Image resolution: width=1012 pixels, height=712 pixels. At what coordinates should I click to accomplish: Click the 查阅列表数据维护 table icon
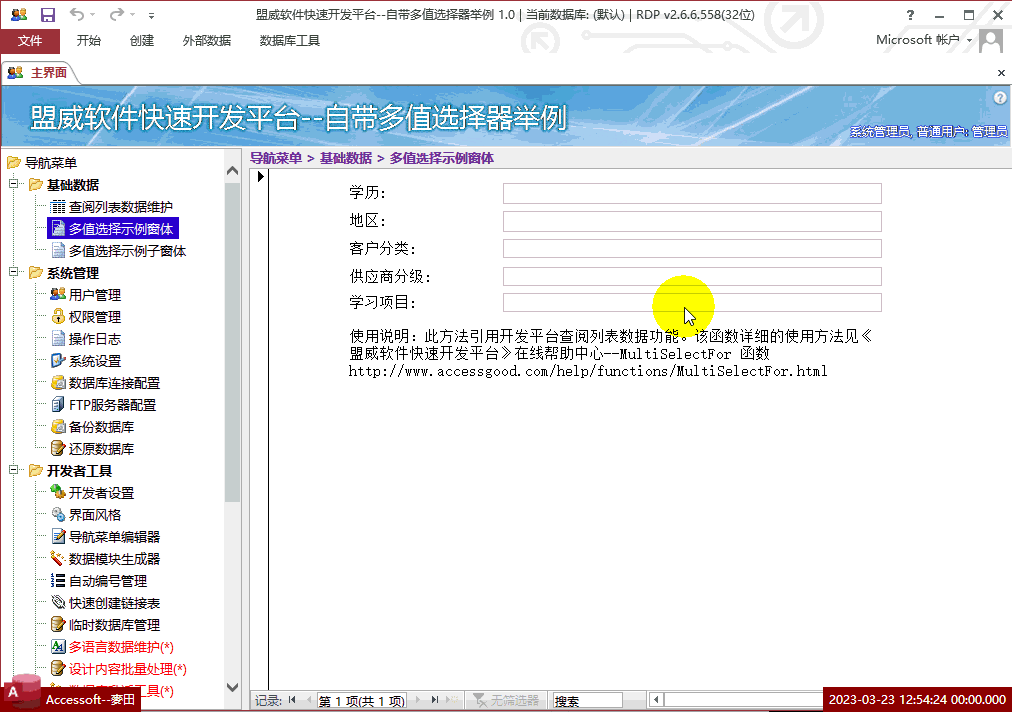58,207
